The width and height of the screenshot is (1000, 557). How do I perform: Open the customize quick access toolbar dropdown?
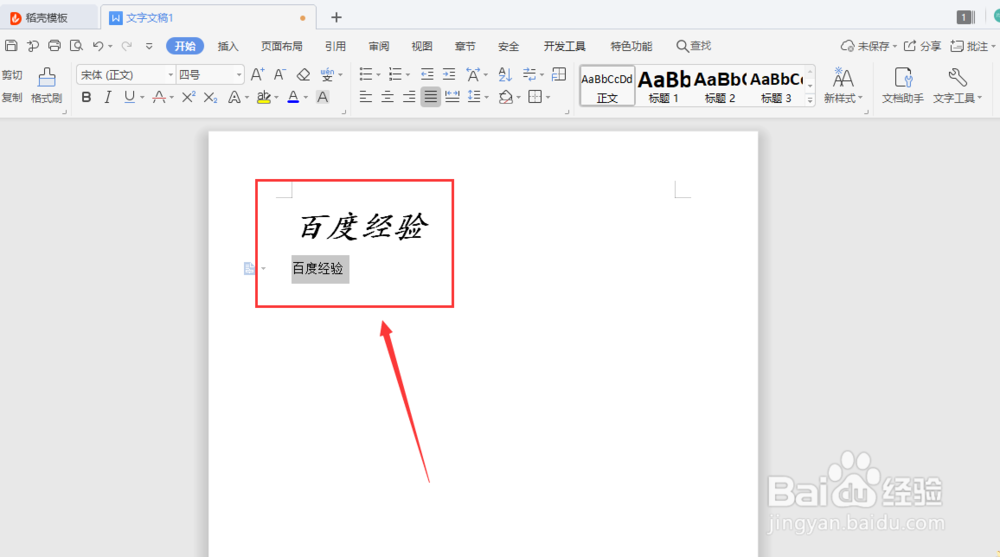[149, 46]
